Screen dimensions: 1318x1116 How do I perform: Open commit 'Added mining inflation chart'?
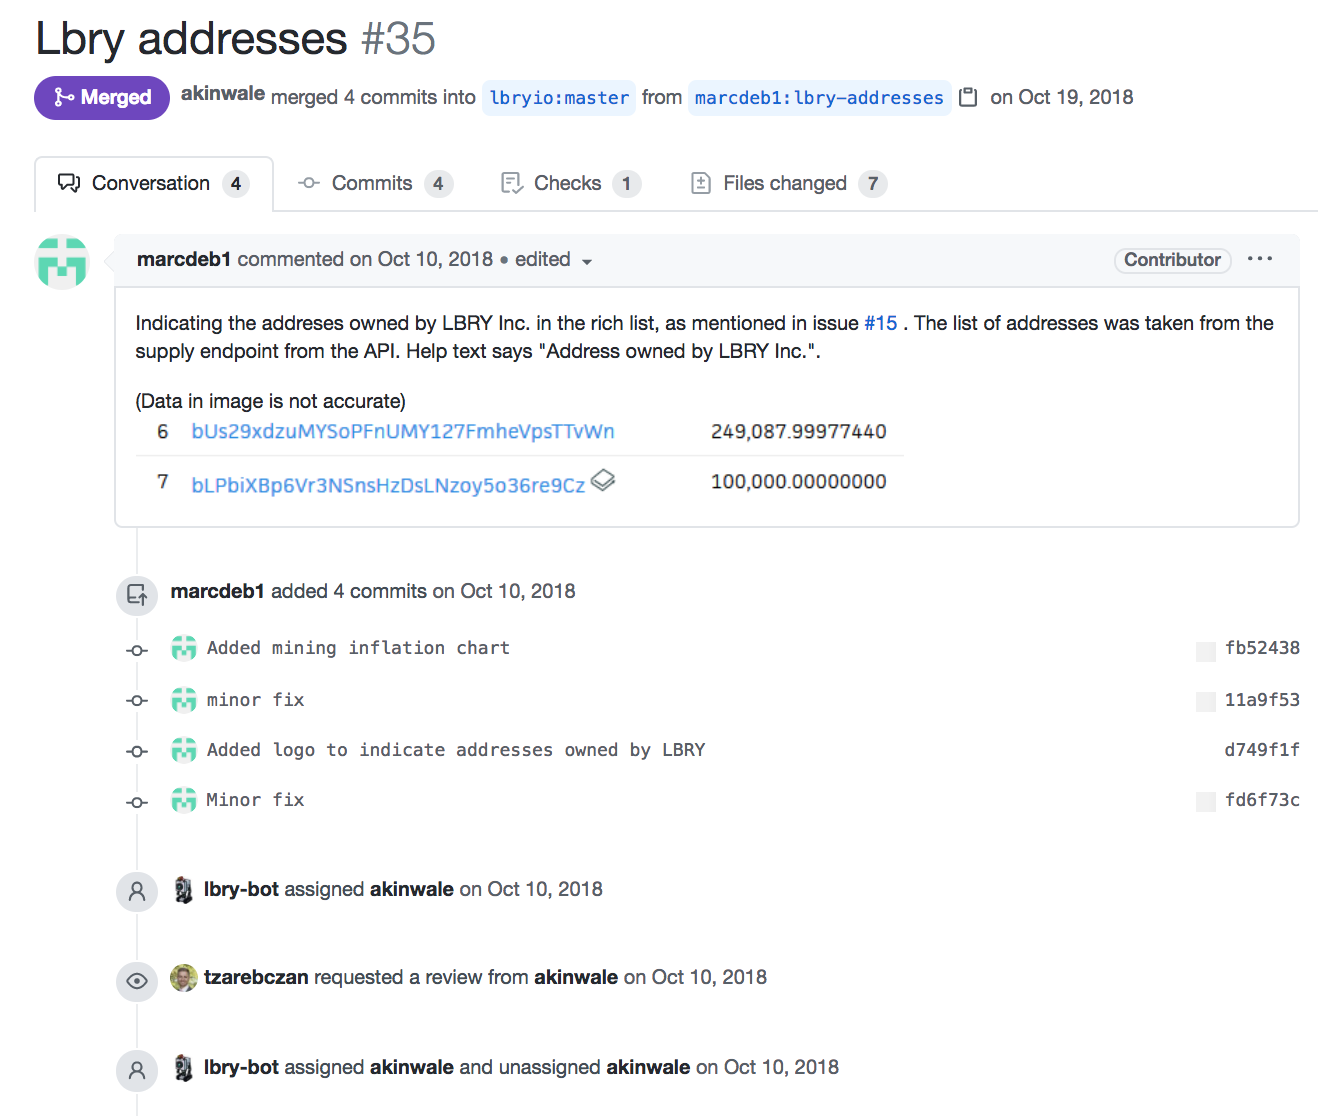point(358,648)
